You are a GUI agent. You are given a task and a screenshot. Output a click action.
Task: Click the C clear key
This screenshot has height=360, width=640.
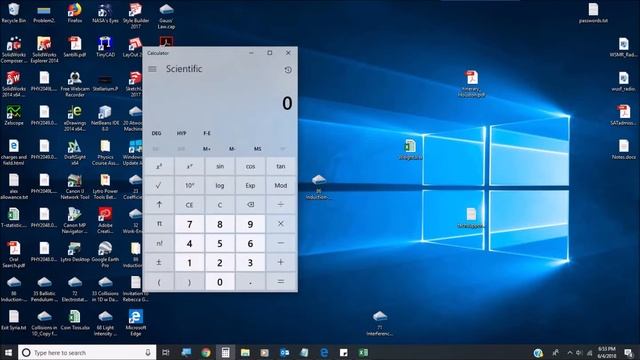pyautogui.click(x=220, y=204)
